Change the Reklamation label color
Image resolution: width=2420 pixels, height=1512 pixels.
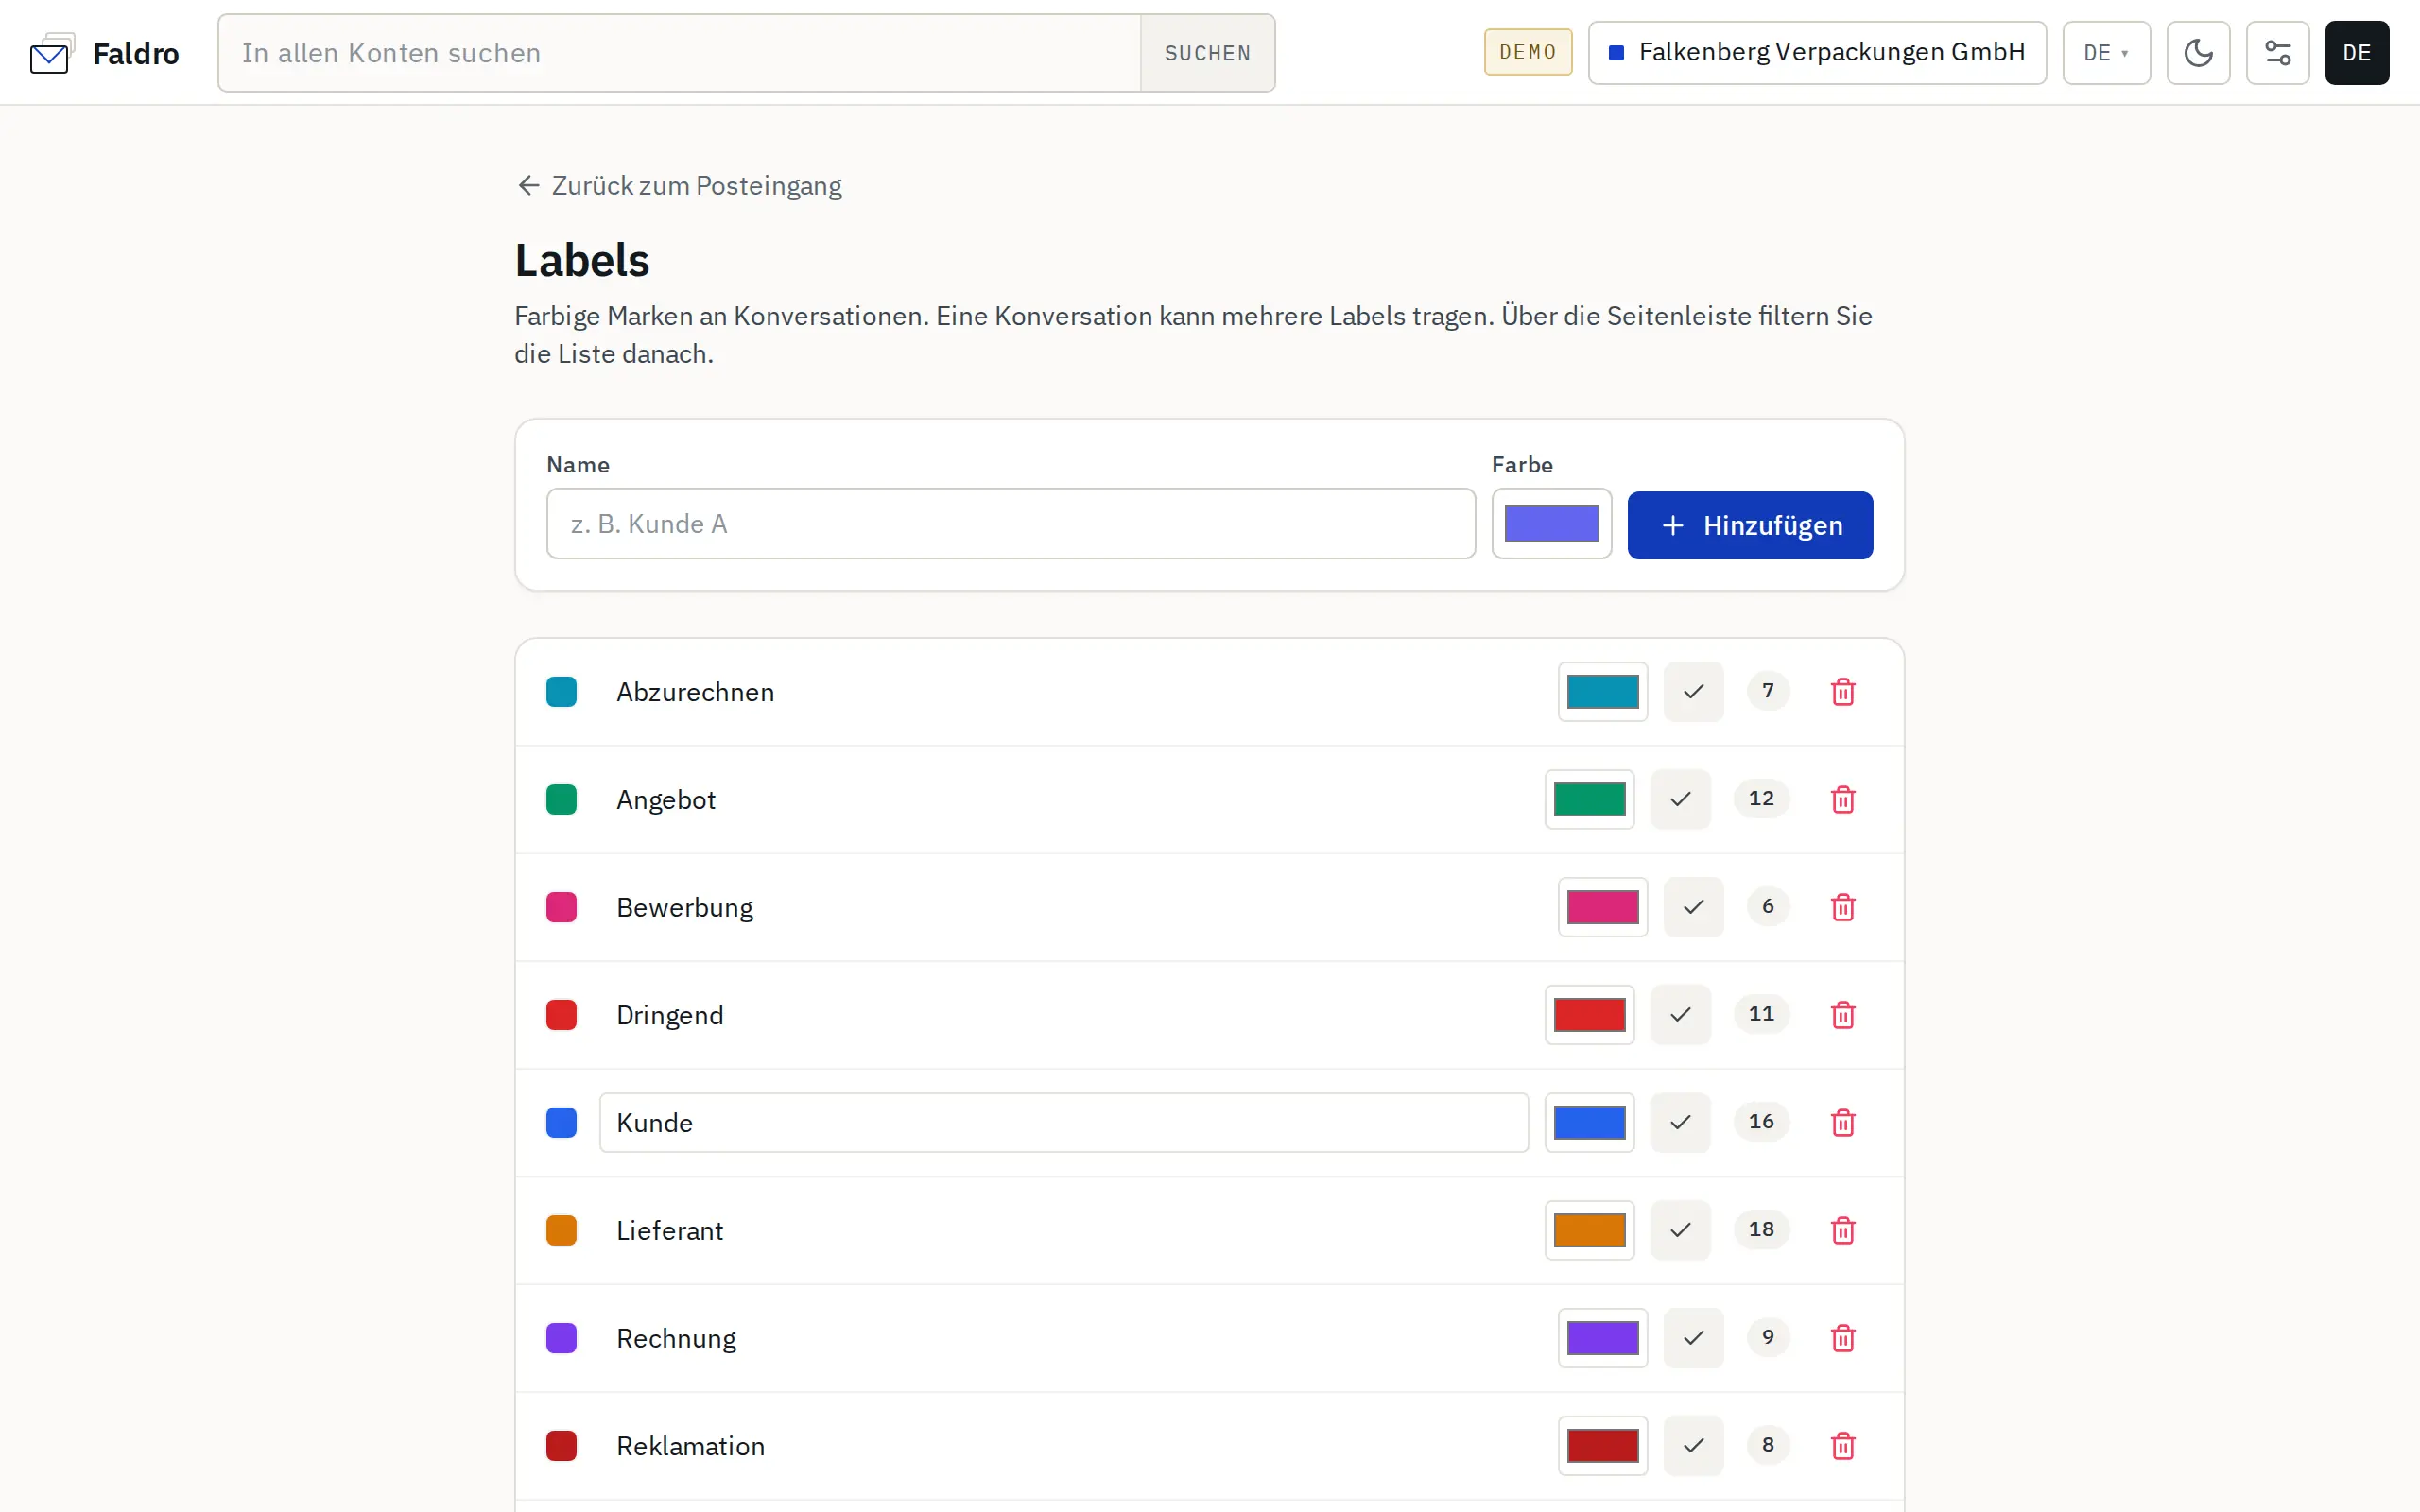tap(1602, 1446)
